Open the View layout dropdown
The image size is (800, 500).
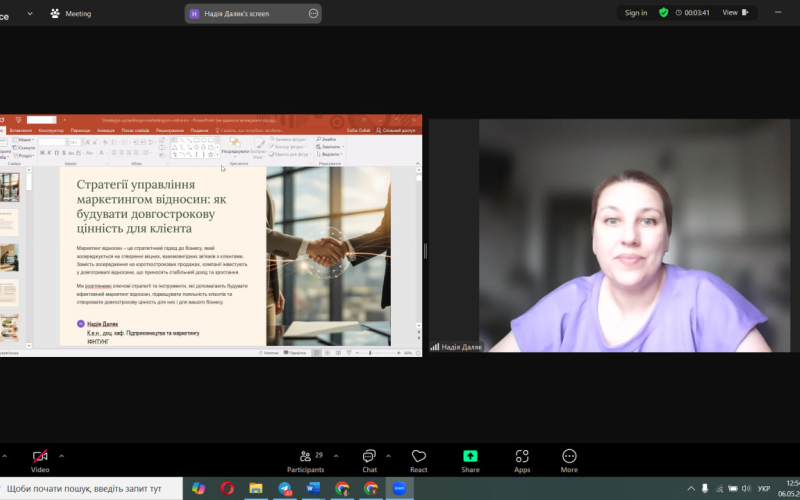(x=735, y=13)
